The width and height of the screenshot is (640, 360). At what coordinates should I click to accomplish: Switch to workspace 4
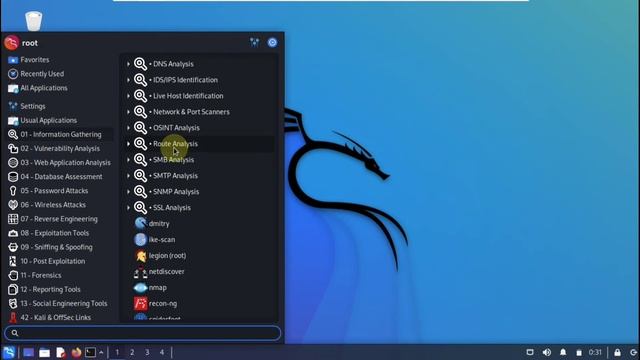click(x=162, y=352)
